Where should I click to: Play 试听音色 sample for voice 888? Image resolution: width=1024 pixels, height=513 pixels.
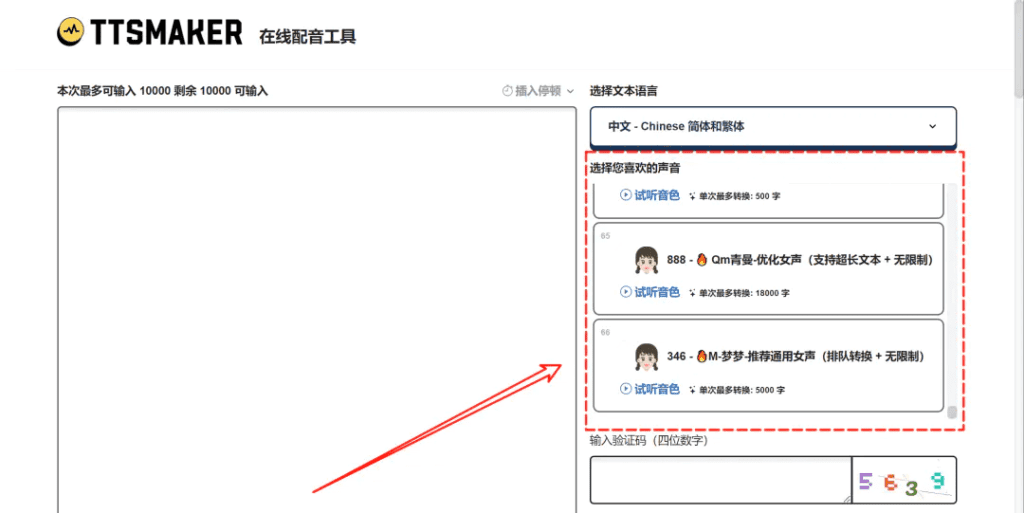pos(650,292)
